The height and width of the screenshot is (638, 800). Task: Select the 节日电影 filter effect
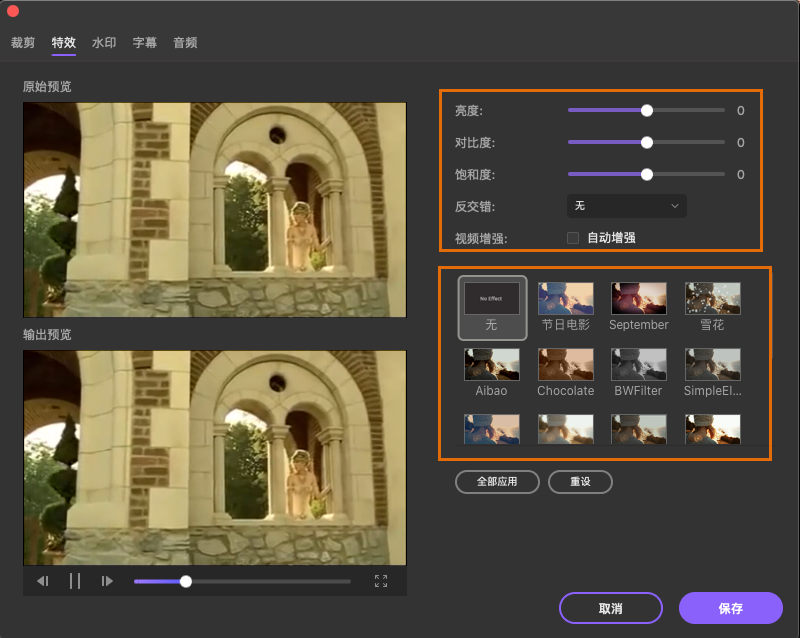coord(565,298)
